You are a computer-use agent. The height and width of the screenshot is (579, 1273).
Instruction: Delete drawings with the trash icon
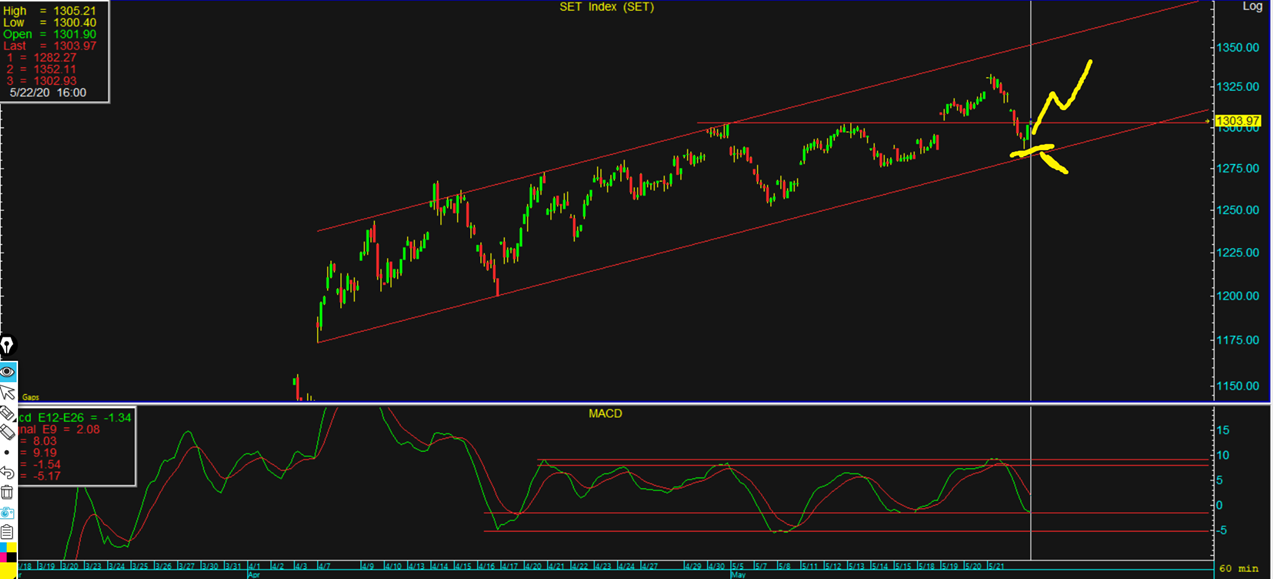pyautogui.click(x=7, y=492)
